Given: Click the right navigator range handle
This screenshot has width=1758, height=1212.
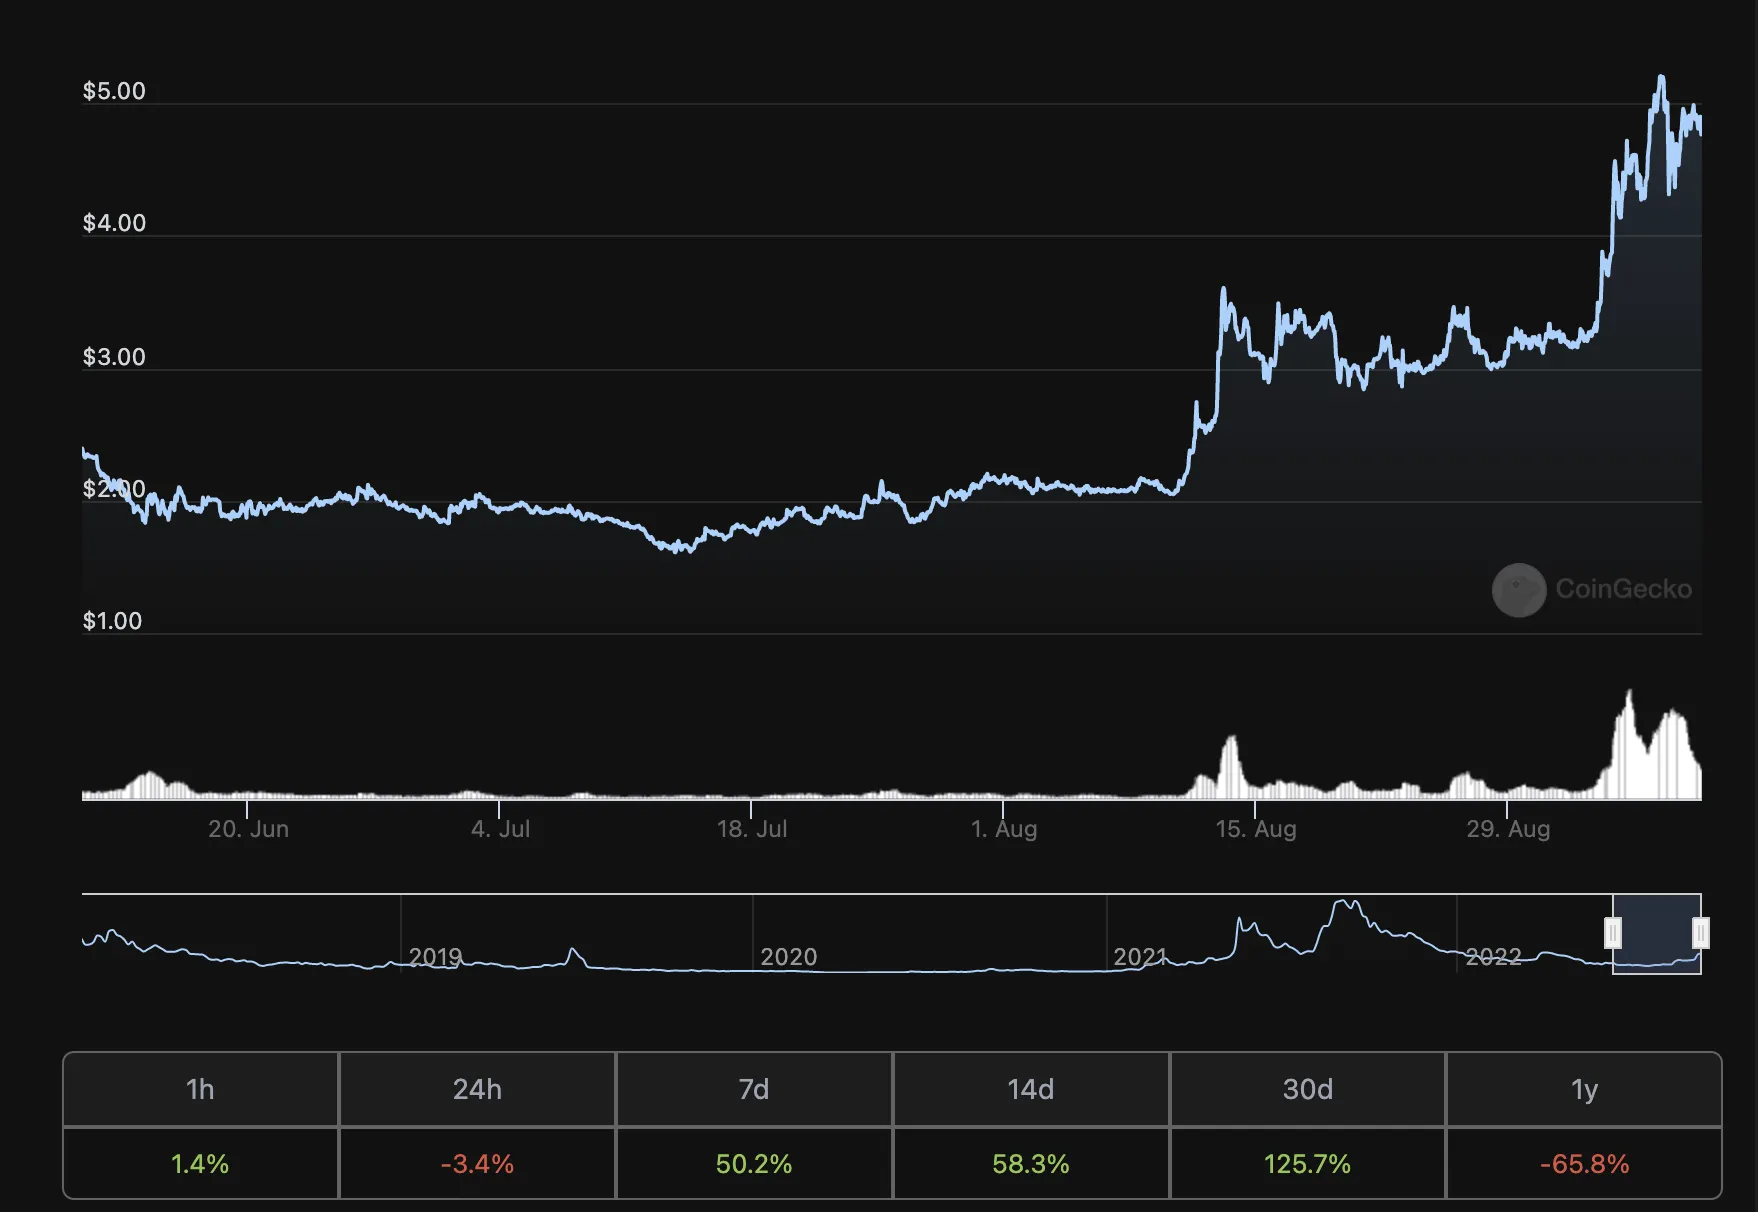Looking at the screenshot, I should click(x=1700, y=933).
